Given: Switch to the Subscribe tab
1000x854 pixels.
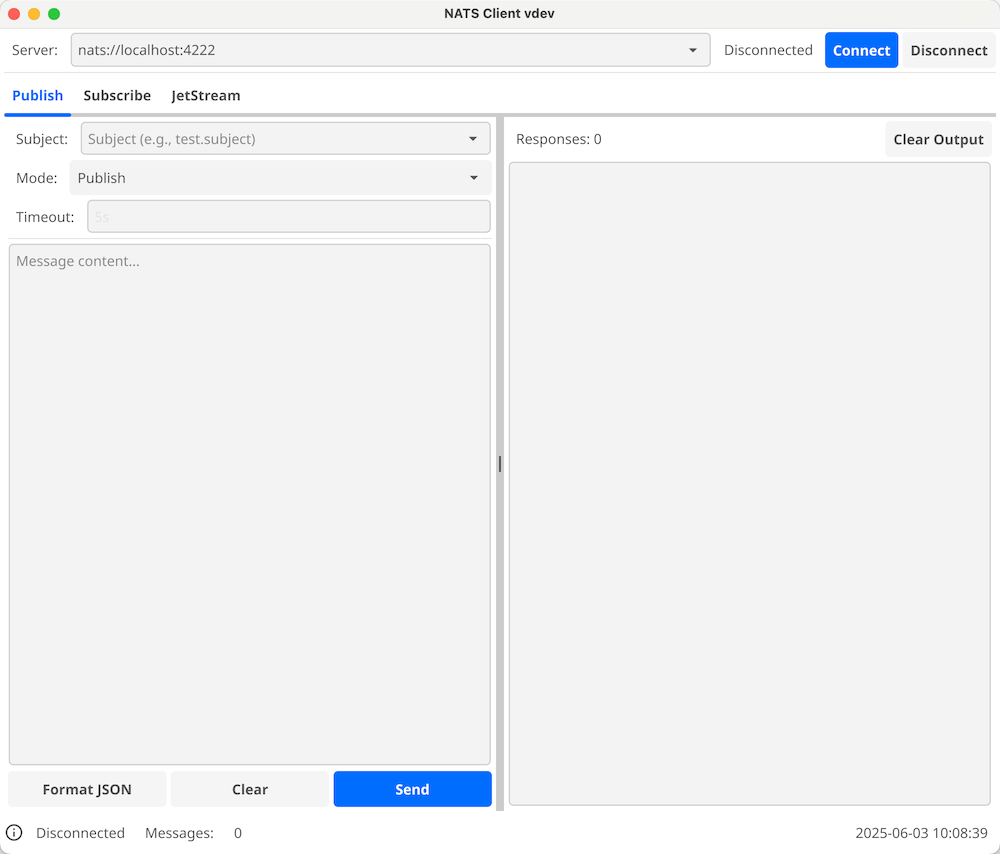Looking at the screenshot, I should point(117,96).
